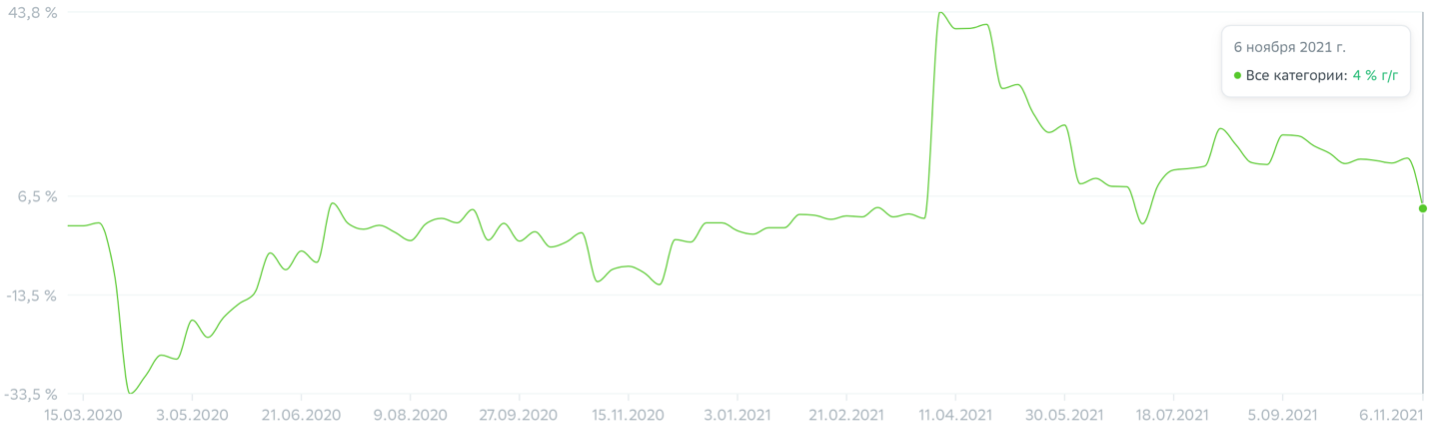Click the "Все категории" label in tooltip
Viewport: 1430px width, 430px height.
[1296, 75]
